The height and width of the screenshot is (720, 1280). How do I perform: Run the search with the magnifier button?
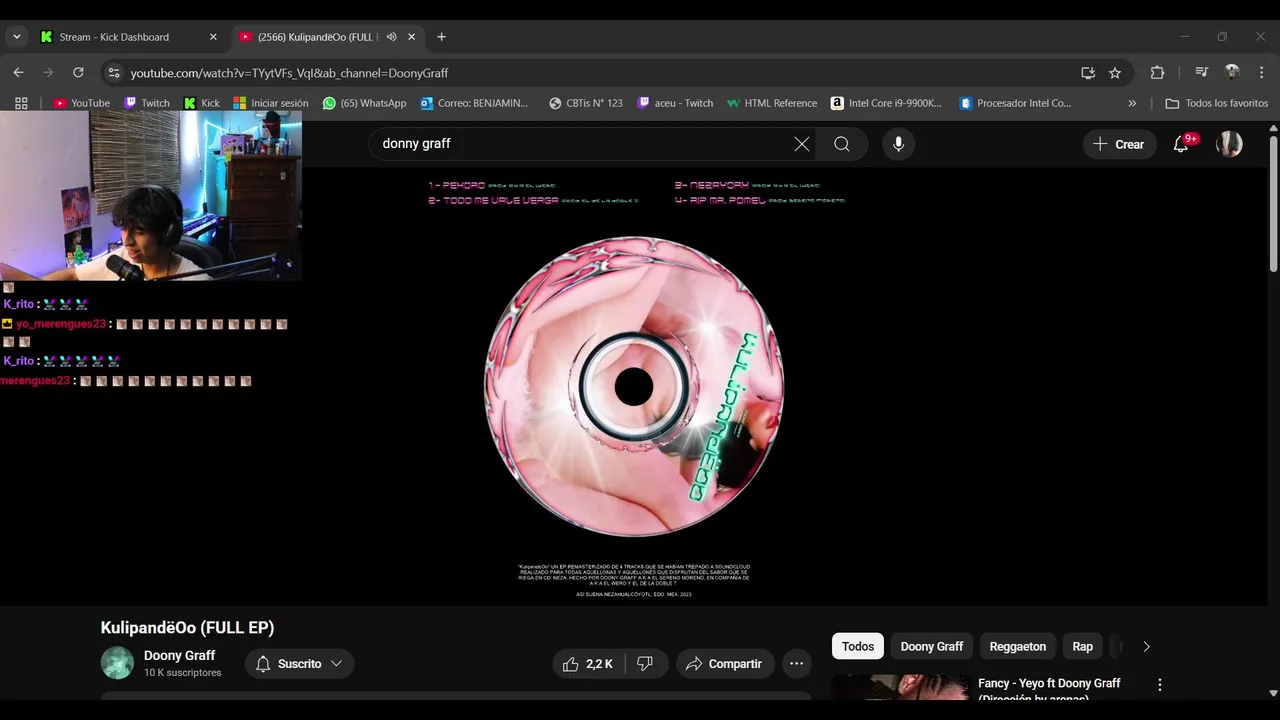coord(842,144)
